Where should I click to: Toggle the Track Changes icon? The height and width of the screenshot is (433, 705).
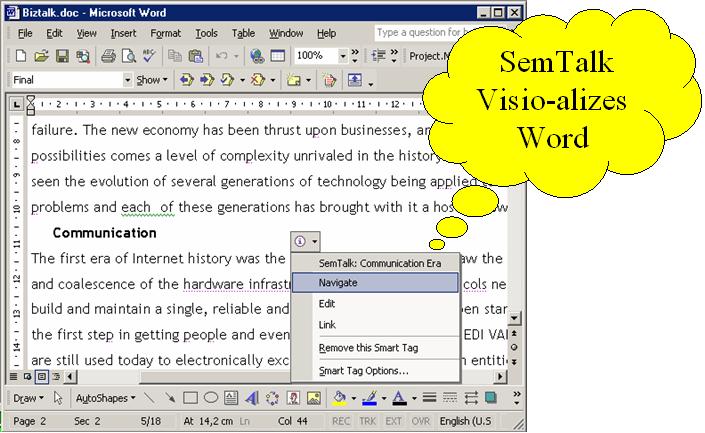click(330, 80)
